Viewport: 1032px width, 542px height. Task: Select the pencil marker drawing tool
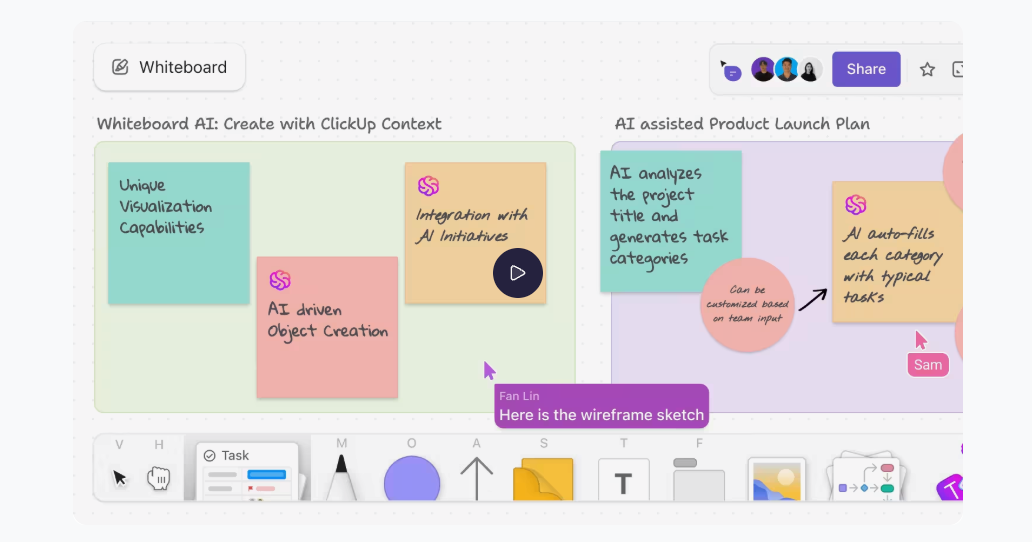click(x=341, y=478)
